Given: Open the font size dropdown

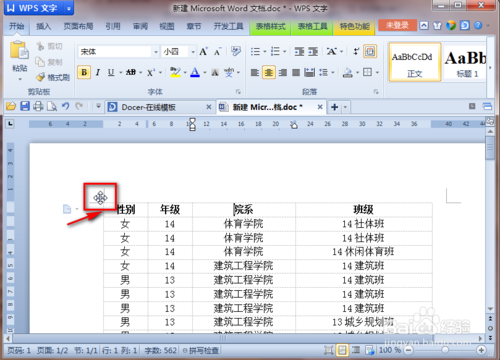Looking at the screenshot, I should 193,52.
